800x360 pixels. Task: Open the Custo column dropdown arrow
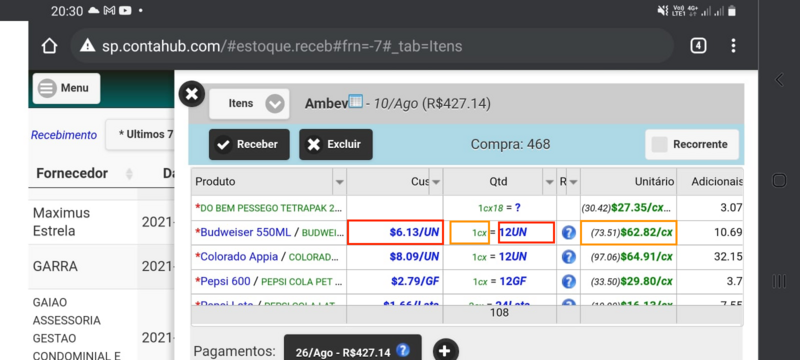[436, 182]
